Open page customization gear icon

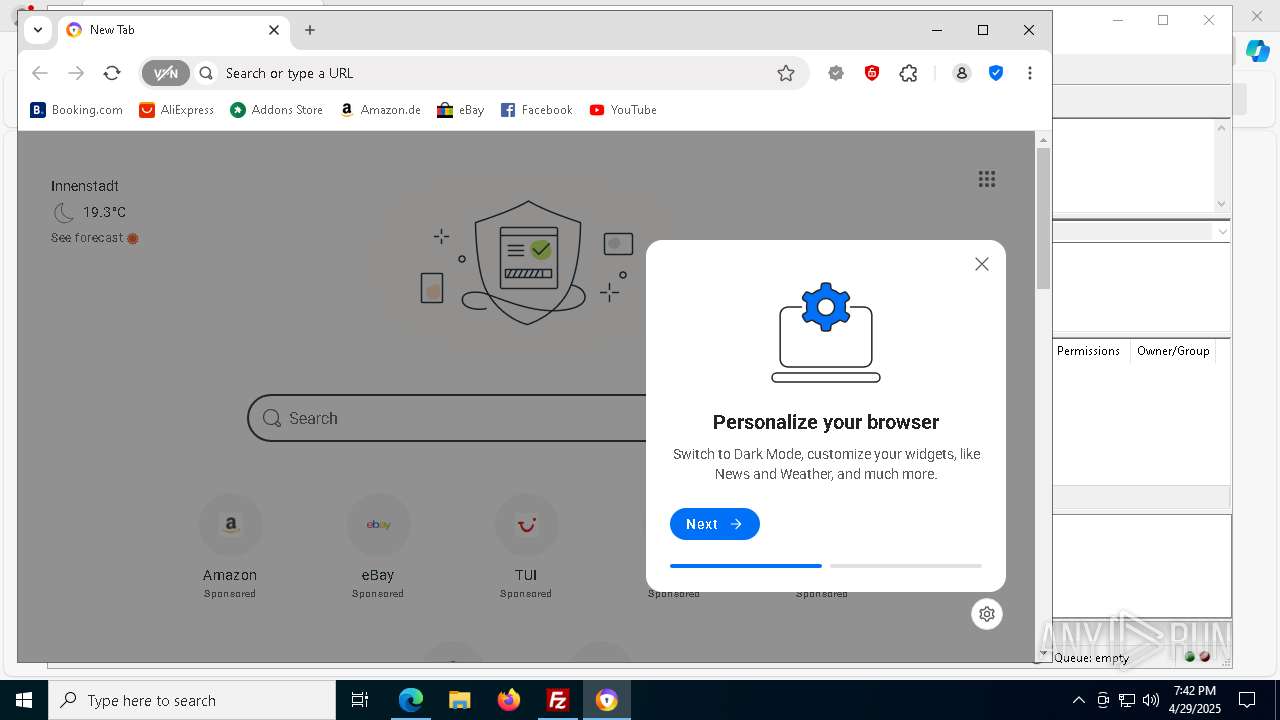pyautogui.click(x=987, y=614)
